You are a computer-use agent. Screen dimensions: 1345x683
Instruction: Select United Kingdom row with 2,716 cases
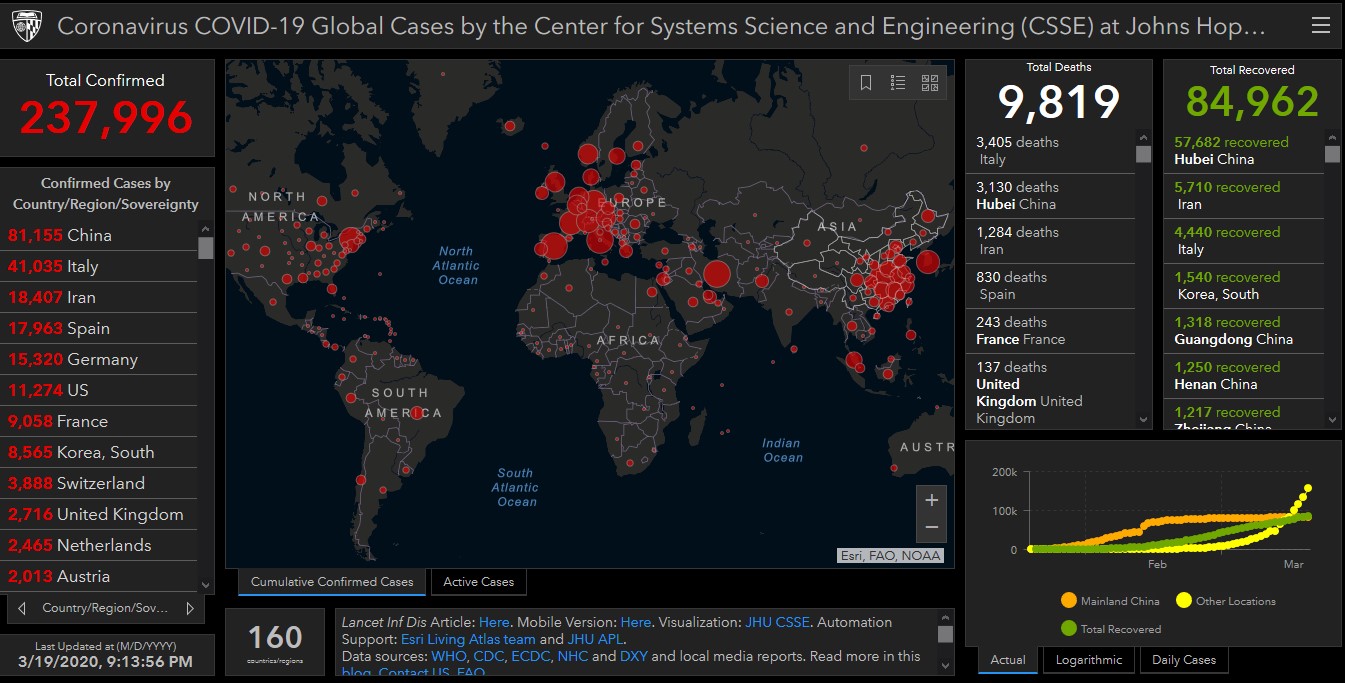pyautogui.click(x=100, y=514)
